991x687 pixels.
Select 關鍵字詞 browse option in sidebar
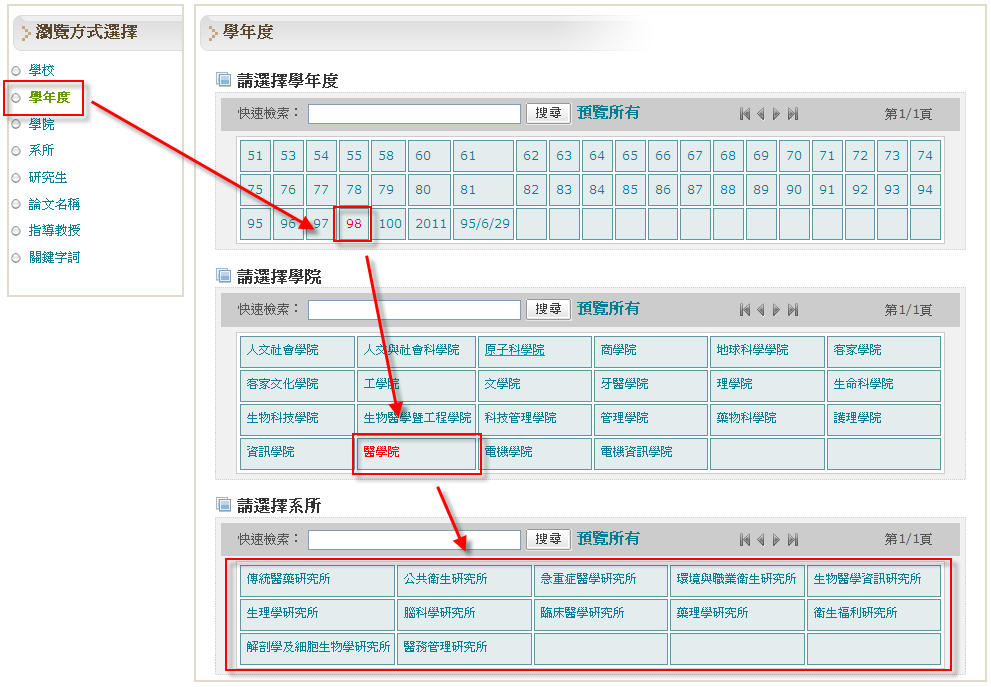54,257
